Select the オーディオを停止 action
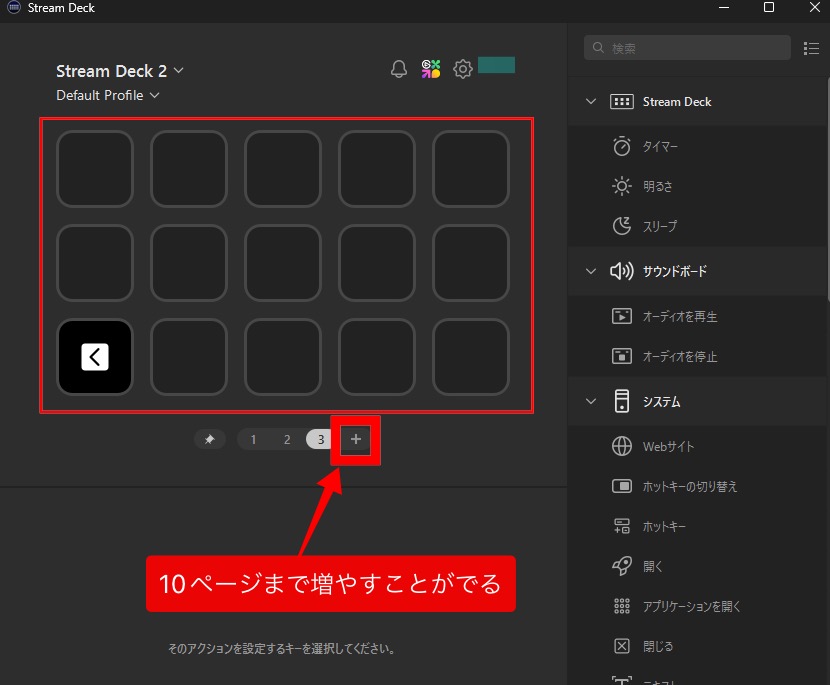Screen dimensions: 830x685 pos(696,356)
